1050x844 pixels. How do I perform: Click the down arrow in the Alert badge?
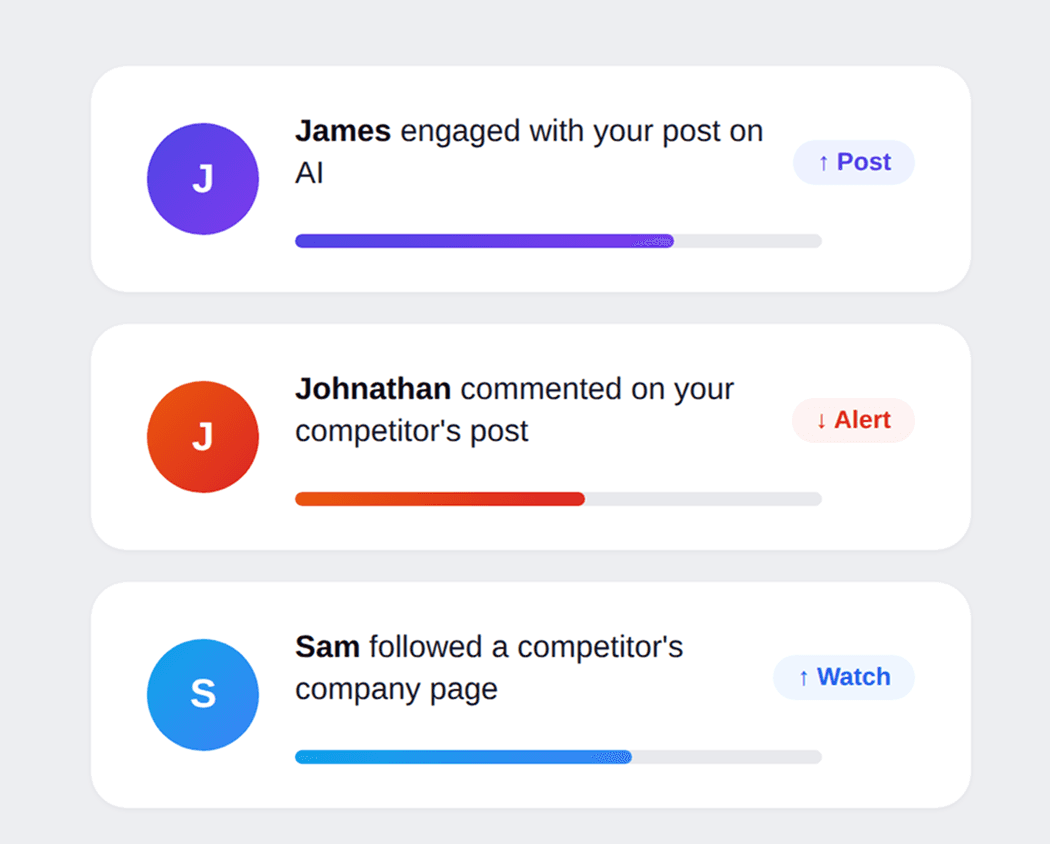point(821,421)
